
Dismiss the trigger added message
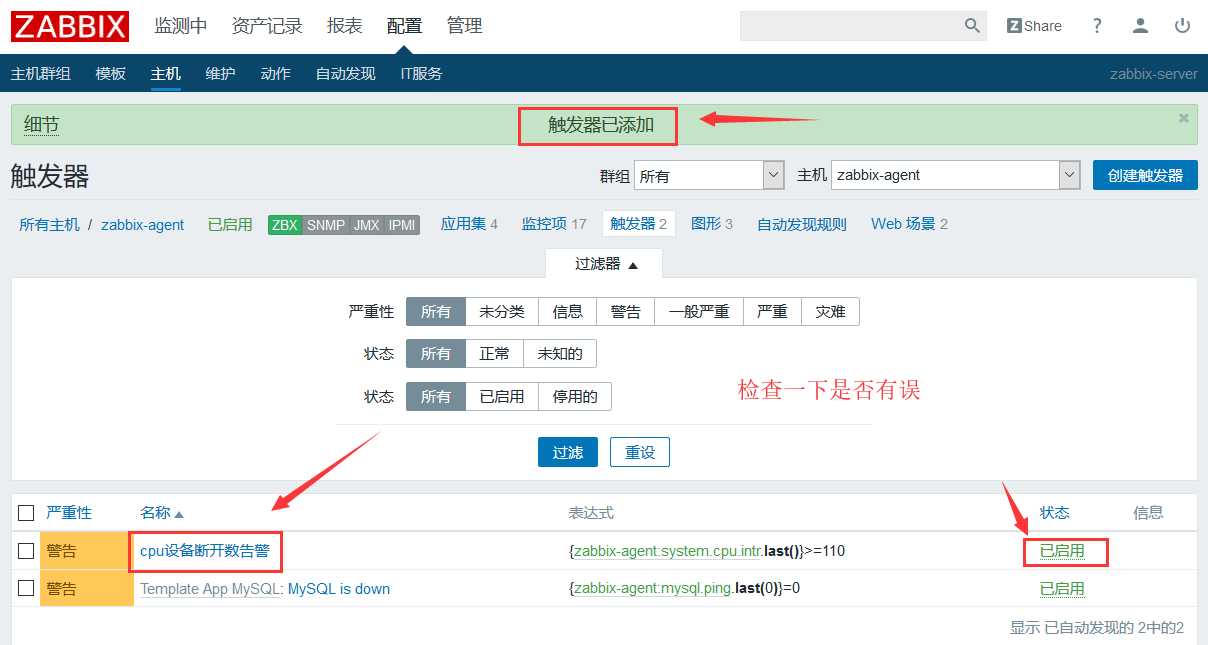click(x=1184, y=118)
